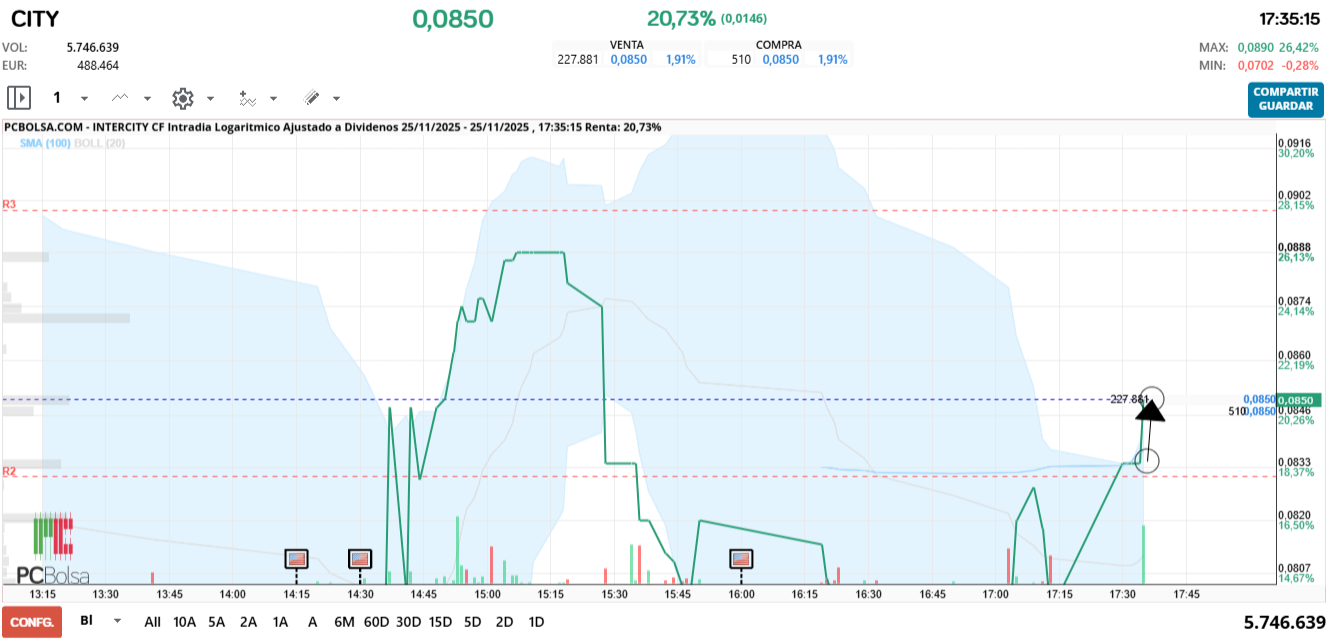This screenshot has width=1339, height=643.
Task: Expand the BI dropdown arrow
Action: coord(118,621)
